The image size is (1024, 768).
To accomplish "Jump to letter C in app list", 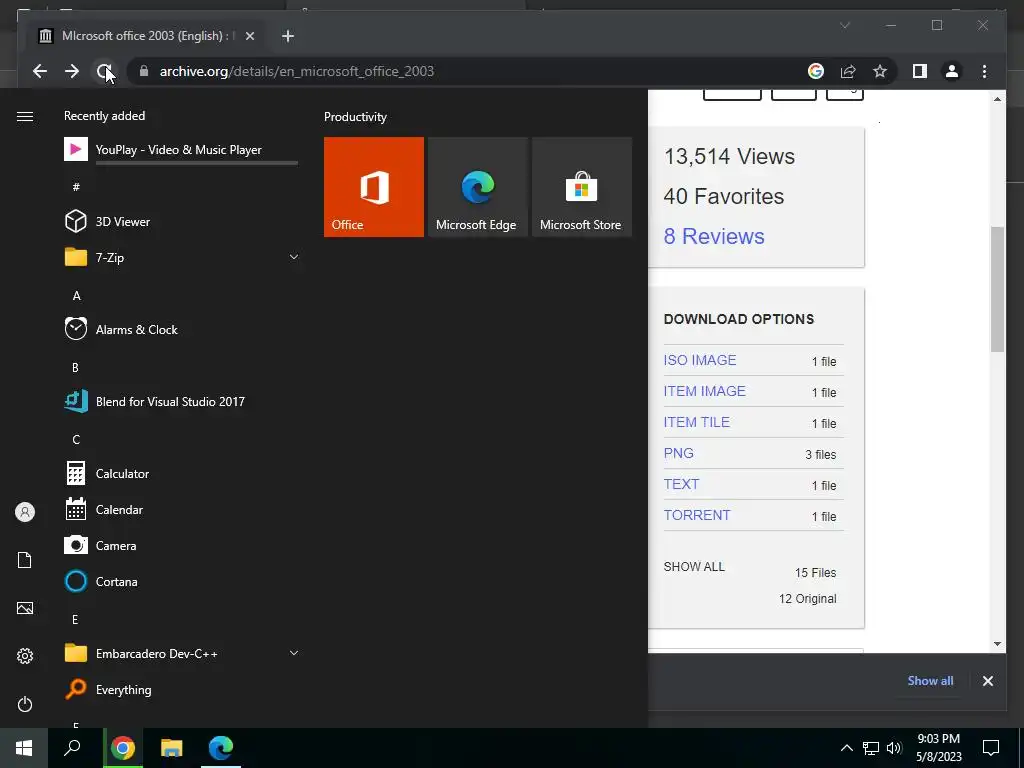I will coord(76,440).
